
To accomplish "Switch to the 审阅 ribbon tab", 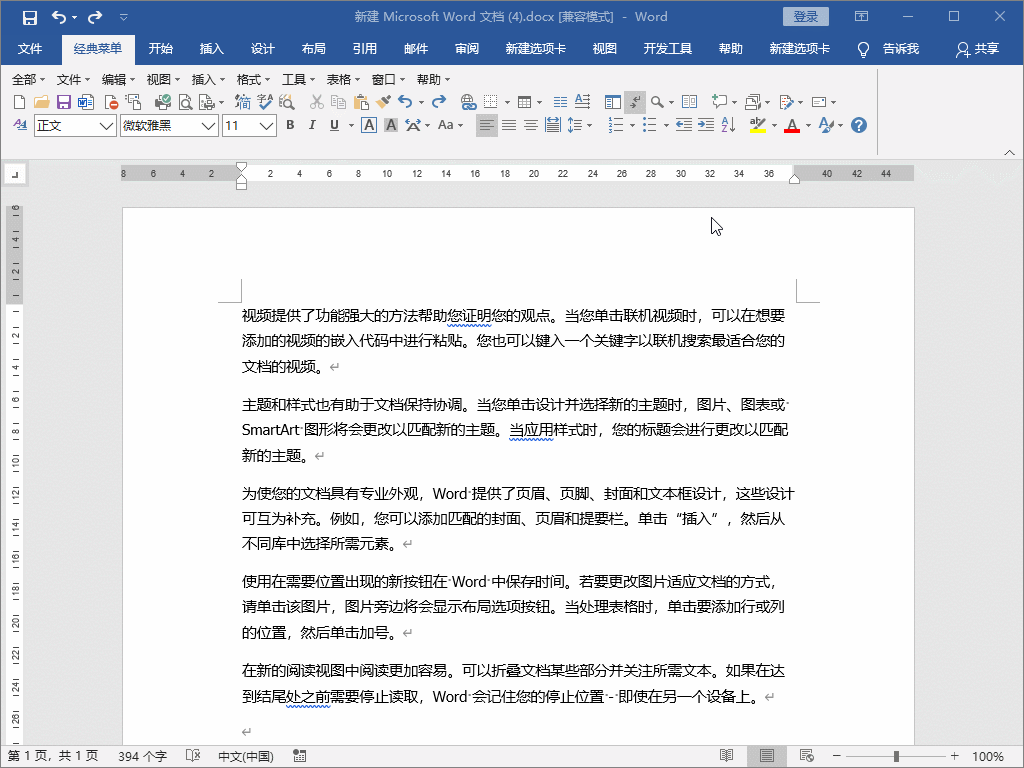I will click(x=467, y=49).
